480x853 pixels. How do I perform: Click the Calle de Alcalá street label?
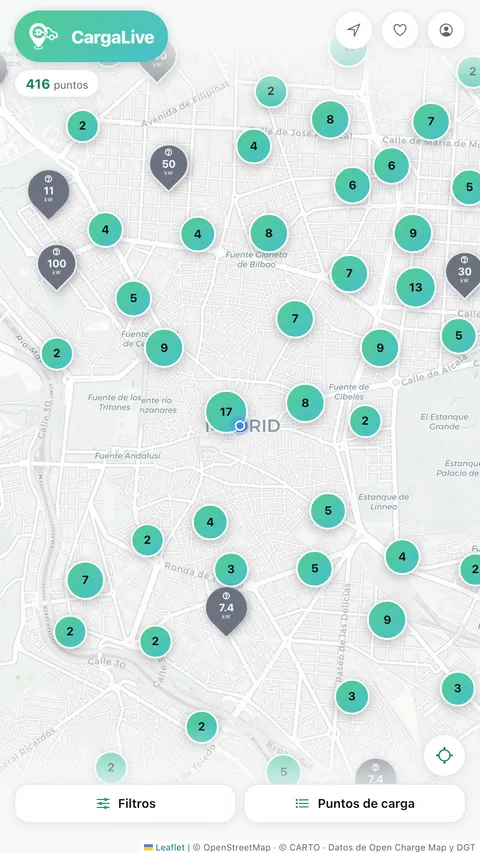coord(434,371)
